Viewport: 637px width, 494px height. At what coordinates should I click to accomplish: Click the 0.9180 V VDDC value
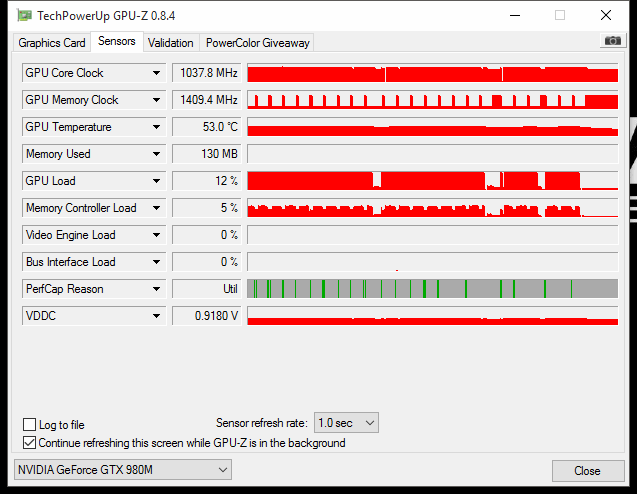pyautogui.click(x=207, y=316)
